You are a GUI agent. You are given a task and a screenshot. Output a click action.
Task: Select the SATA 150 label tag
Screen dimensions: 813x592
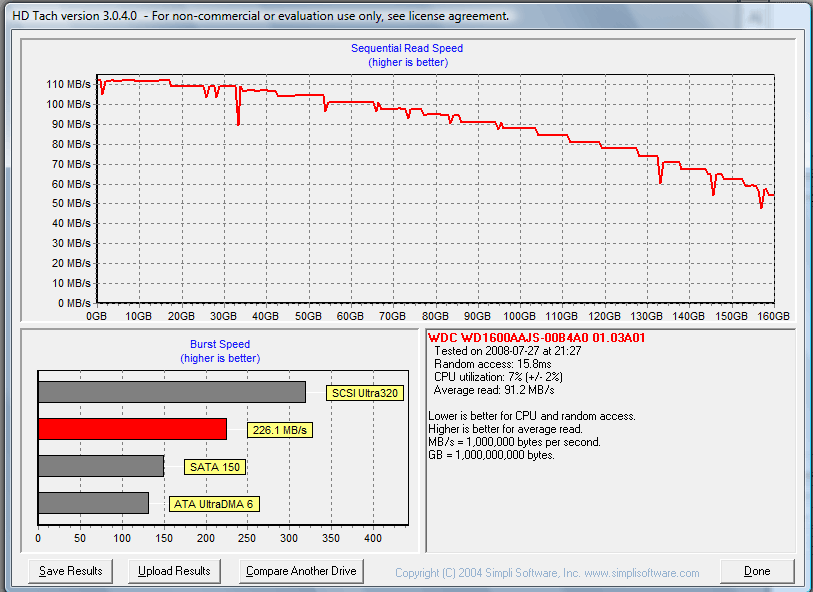214,466
